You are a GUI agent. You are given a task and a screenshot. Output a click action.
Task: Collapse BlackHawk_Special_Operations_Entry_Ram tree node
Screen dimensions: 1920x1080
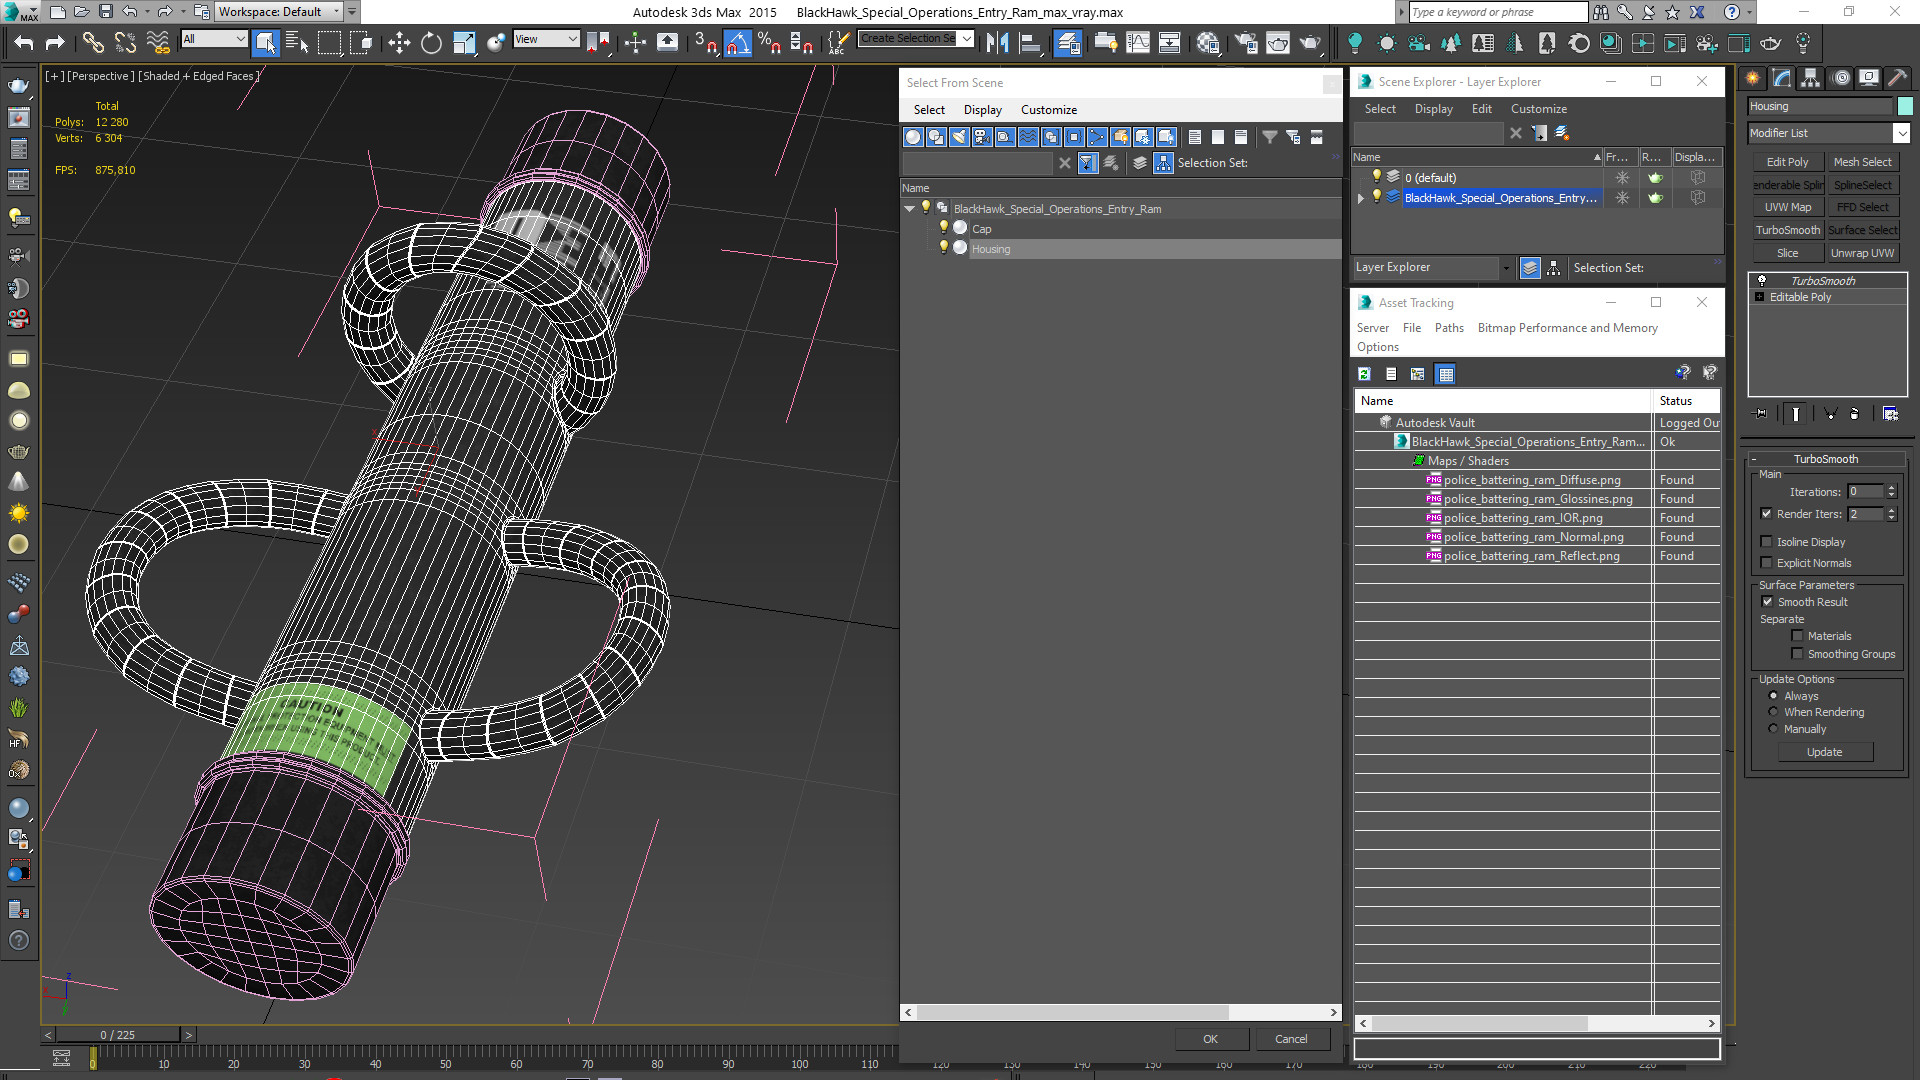pos(909,209)
